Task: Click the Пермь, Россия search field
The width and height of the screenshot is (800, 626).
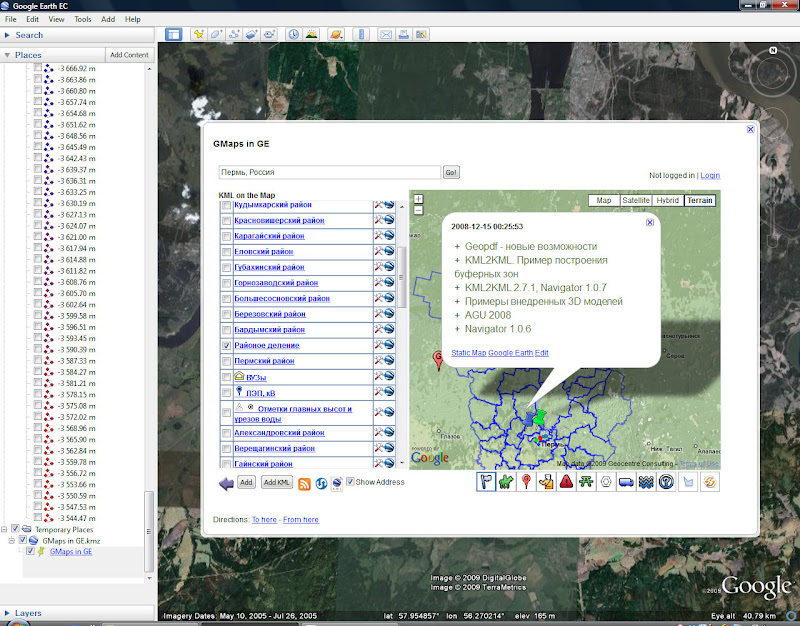Action: tap(330, 172)
